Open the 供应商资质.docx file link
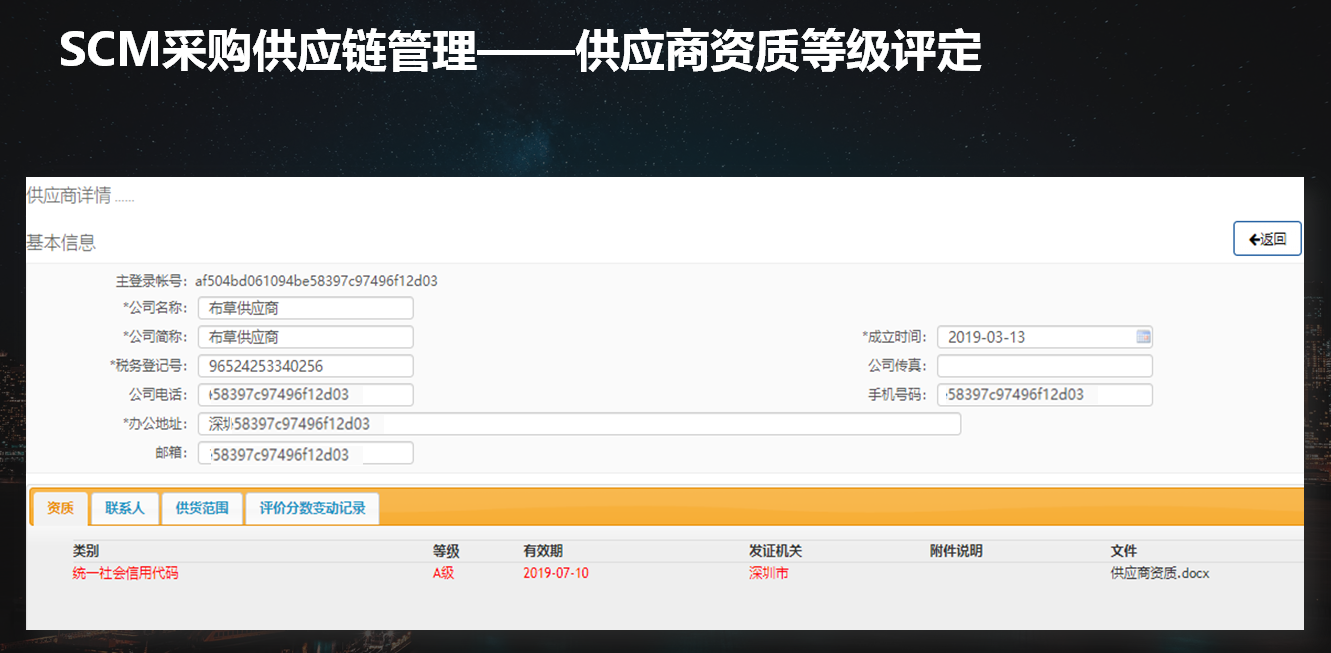 pyautogui.click(x=1159, y=574)
